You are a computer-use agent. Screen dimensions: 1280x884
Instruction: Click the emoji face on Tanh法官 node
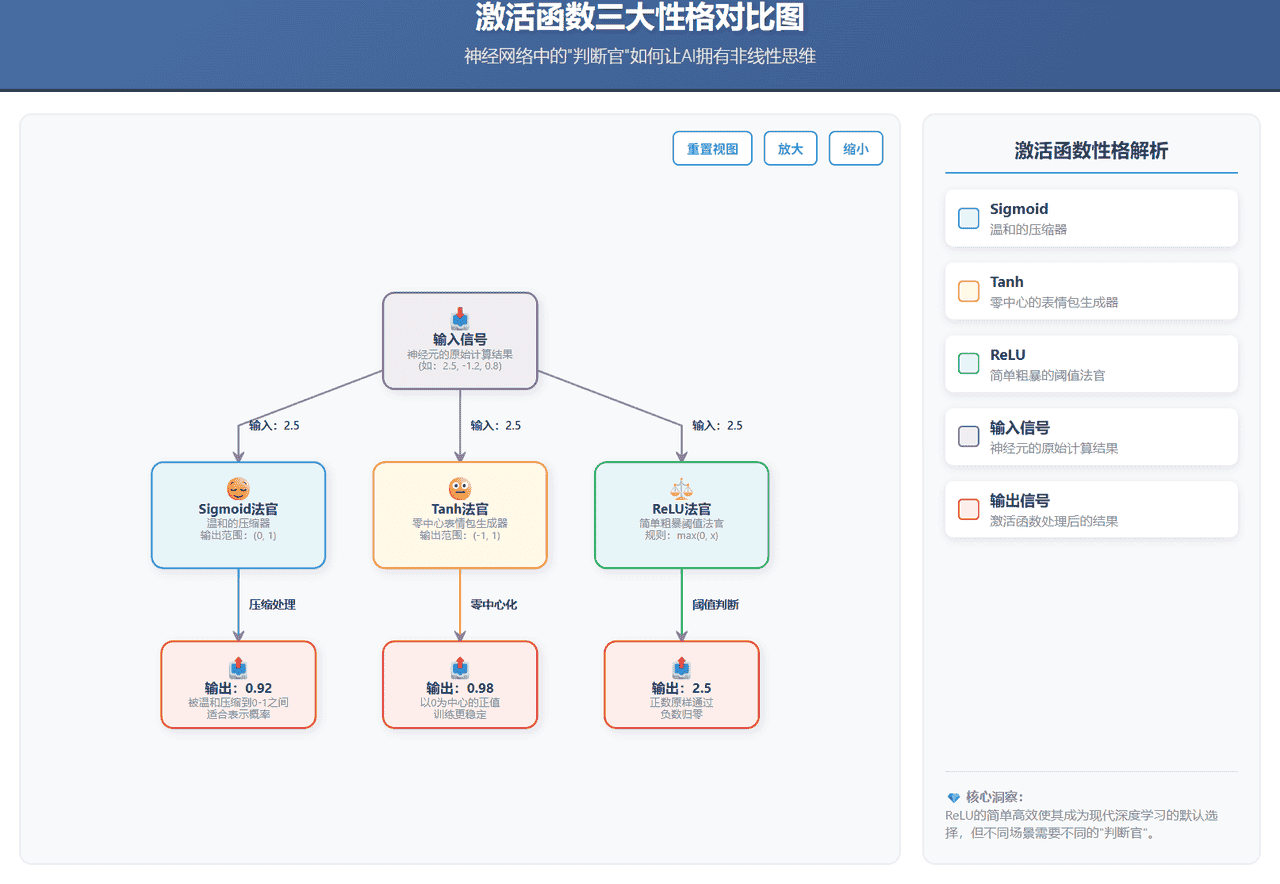tap(460, 490)
